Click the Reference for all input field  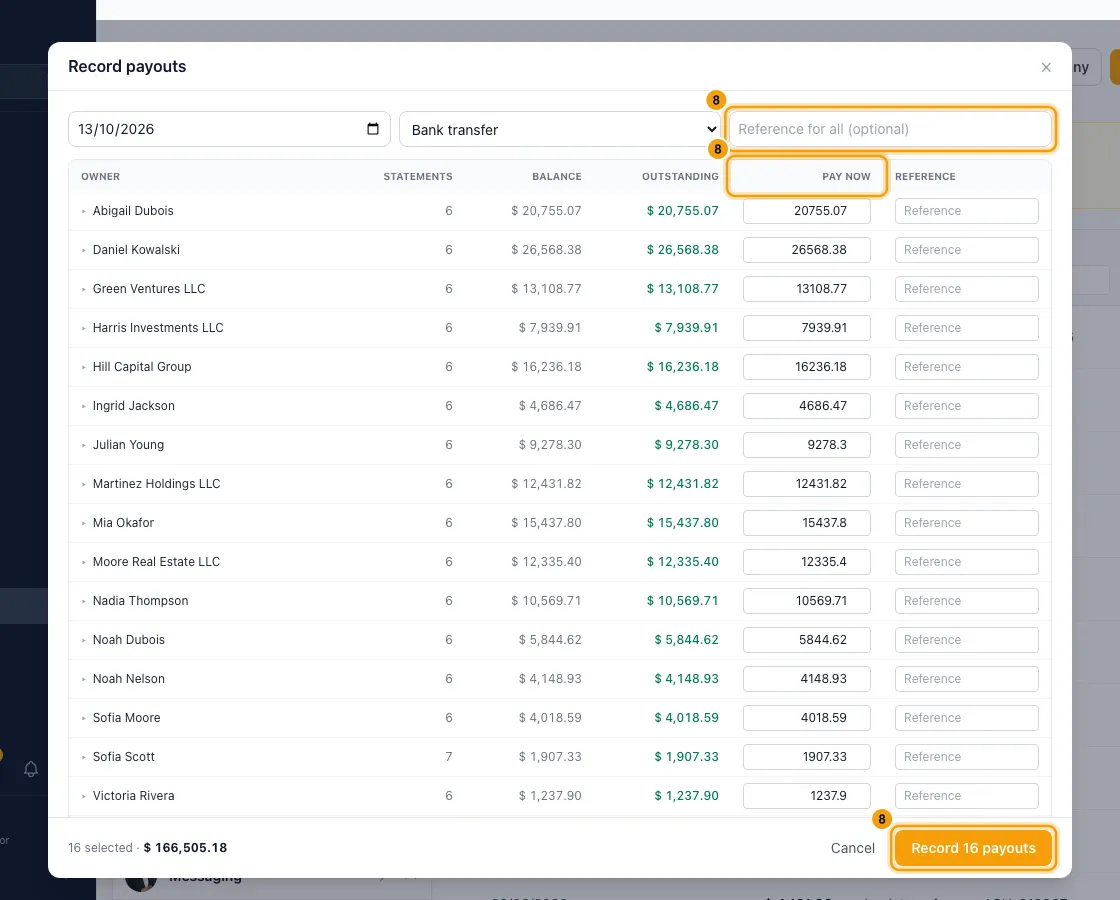[890, 129]
